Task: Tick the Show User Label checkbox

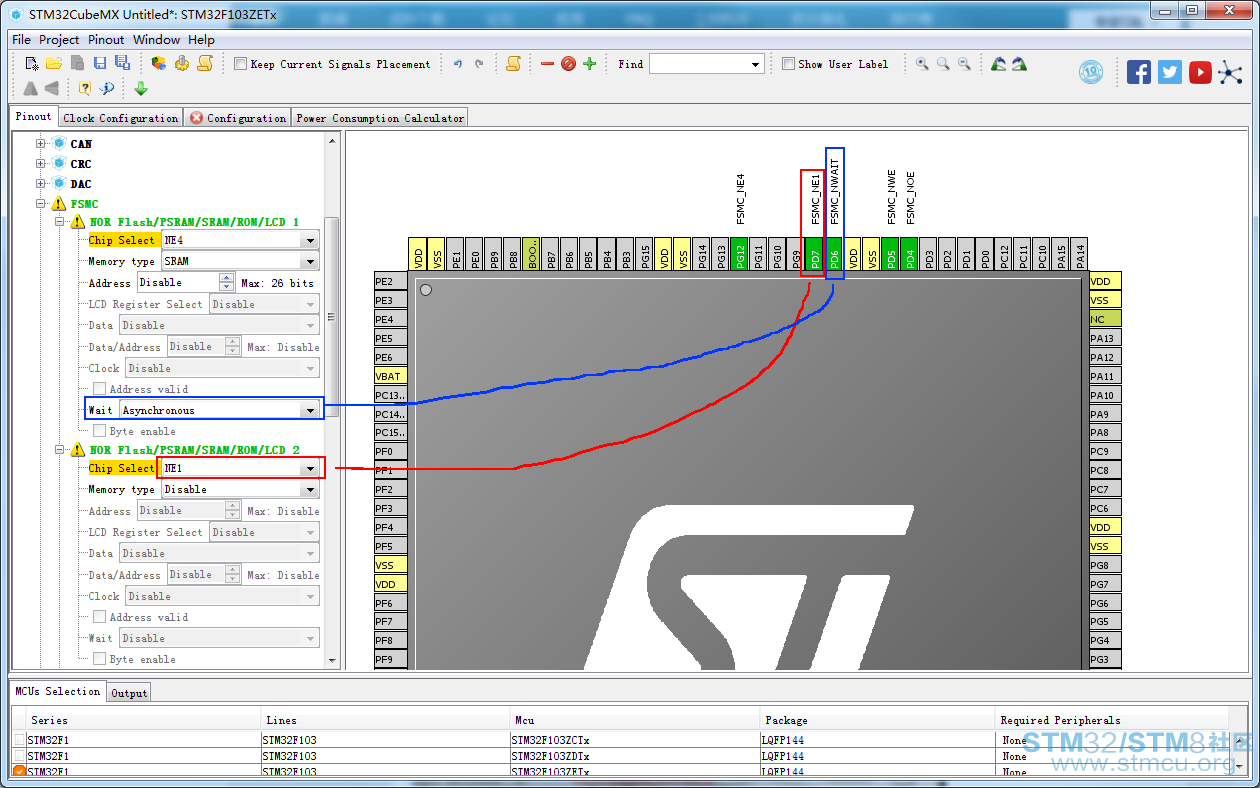Action: (788, 64)
